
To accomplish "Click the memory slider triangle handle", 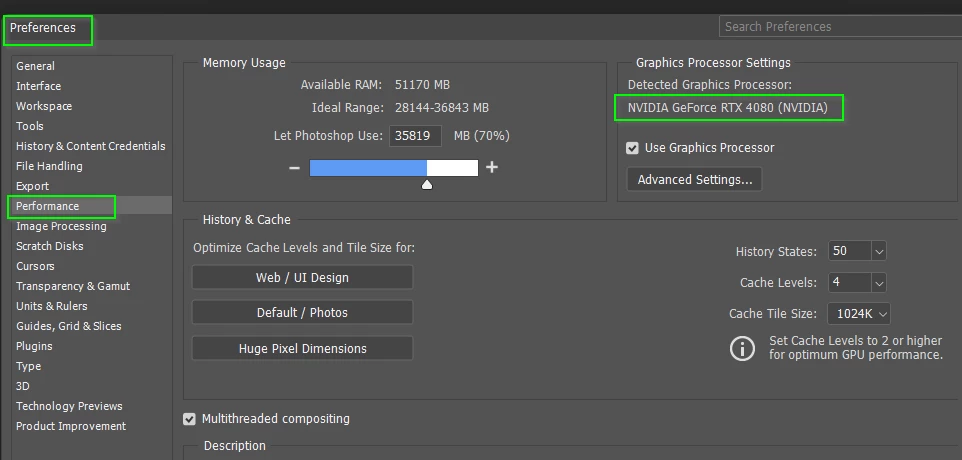I will [427, 184].
